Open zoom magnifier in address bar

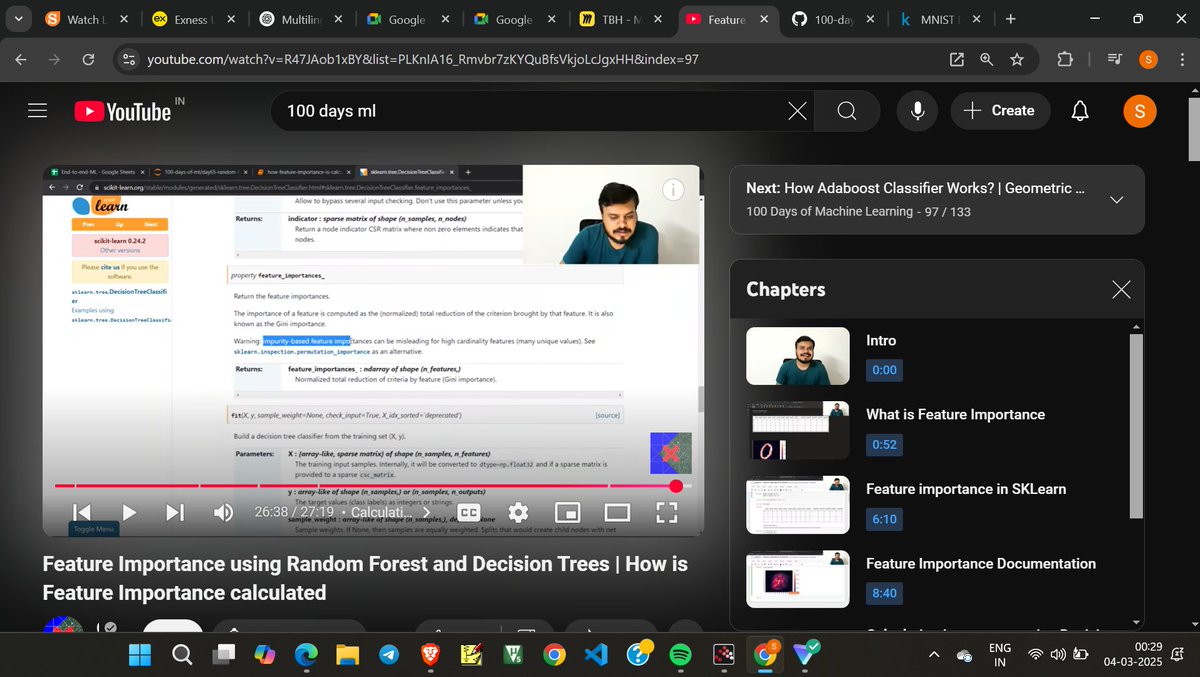click(987, 60)
